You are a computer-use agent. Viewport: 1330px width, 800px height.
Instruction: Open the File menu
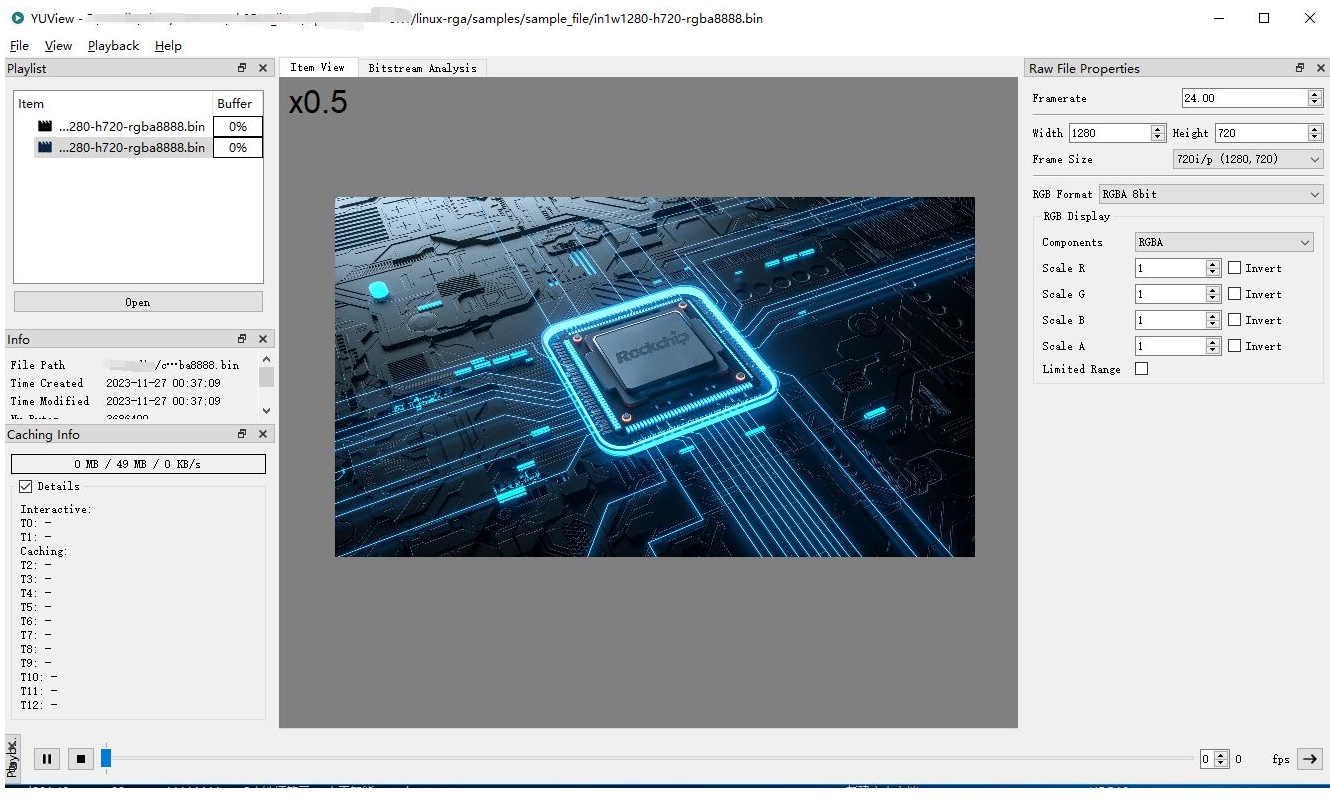click(x=19, y=45)
